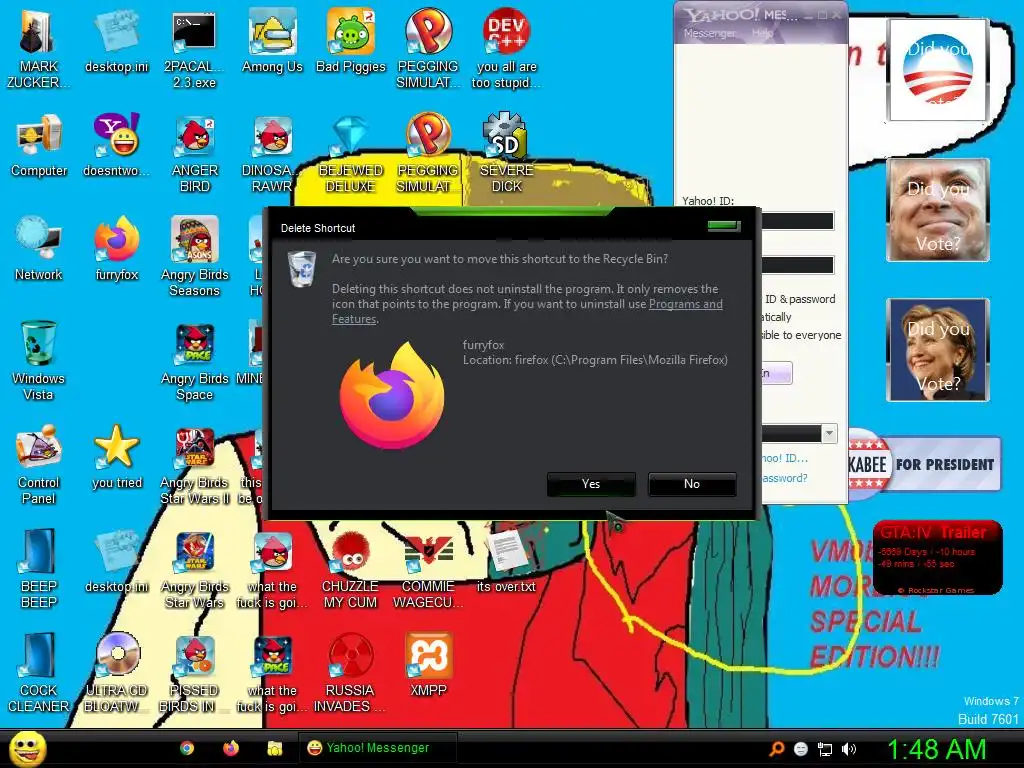The height and width of the screenshot is (768, 1024).
Task: Click the Hillary 'Did you Vote?' gadget
Action: tap(938, 349)
